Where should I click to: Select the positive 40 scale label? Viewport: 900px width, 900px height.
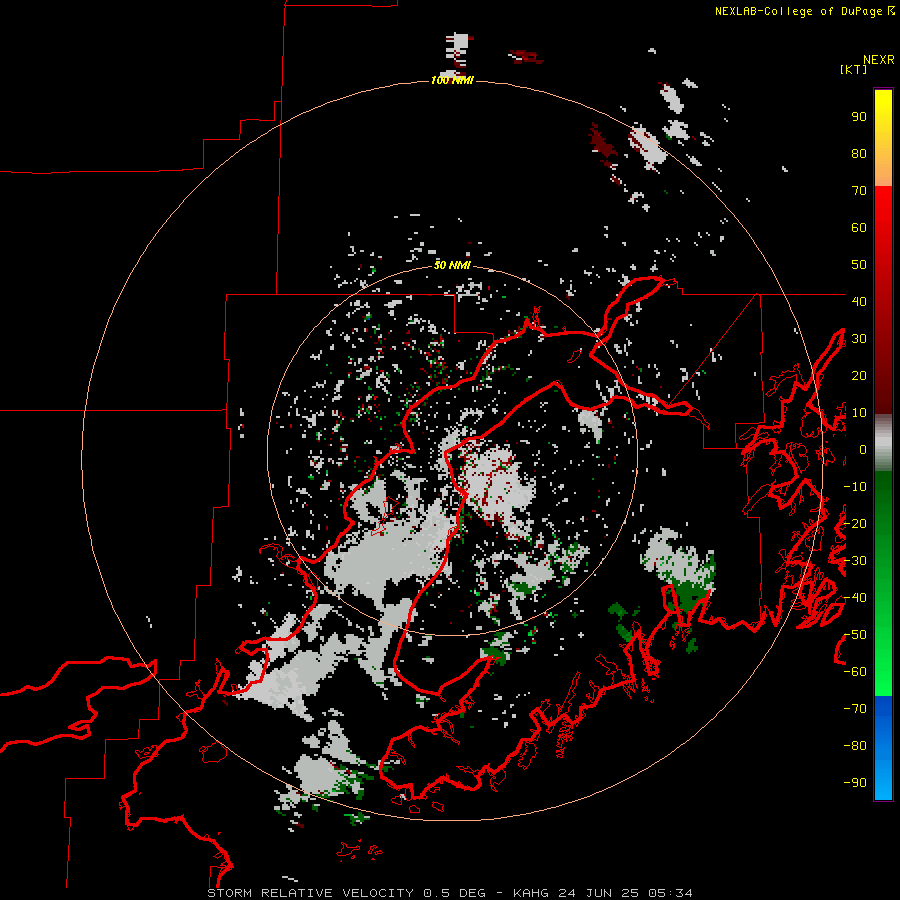[859, 301]
